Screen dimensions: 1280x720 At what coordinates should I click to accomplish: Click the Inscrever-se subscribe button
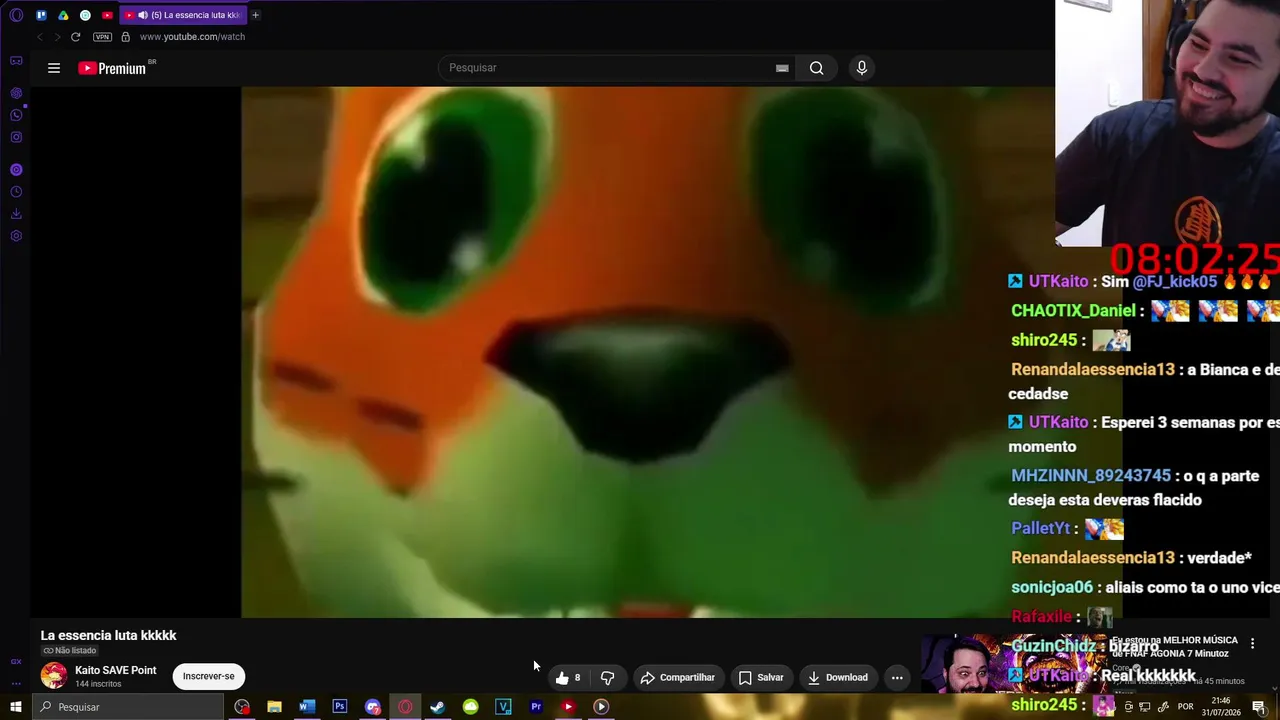point(208,676)
